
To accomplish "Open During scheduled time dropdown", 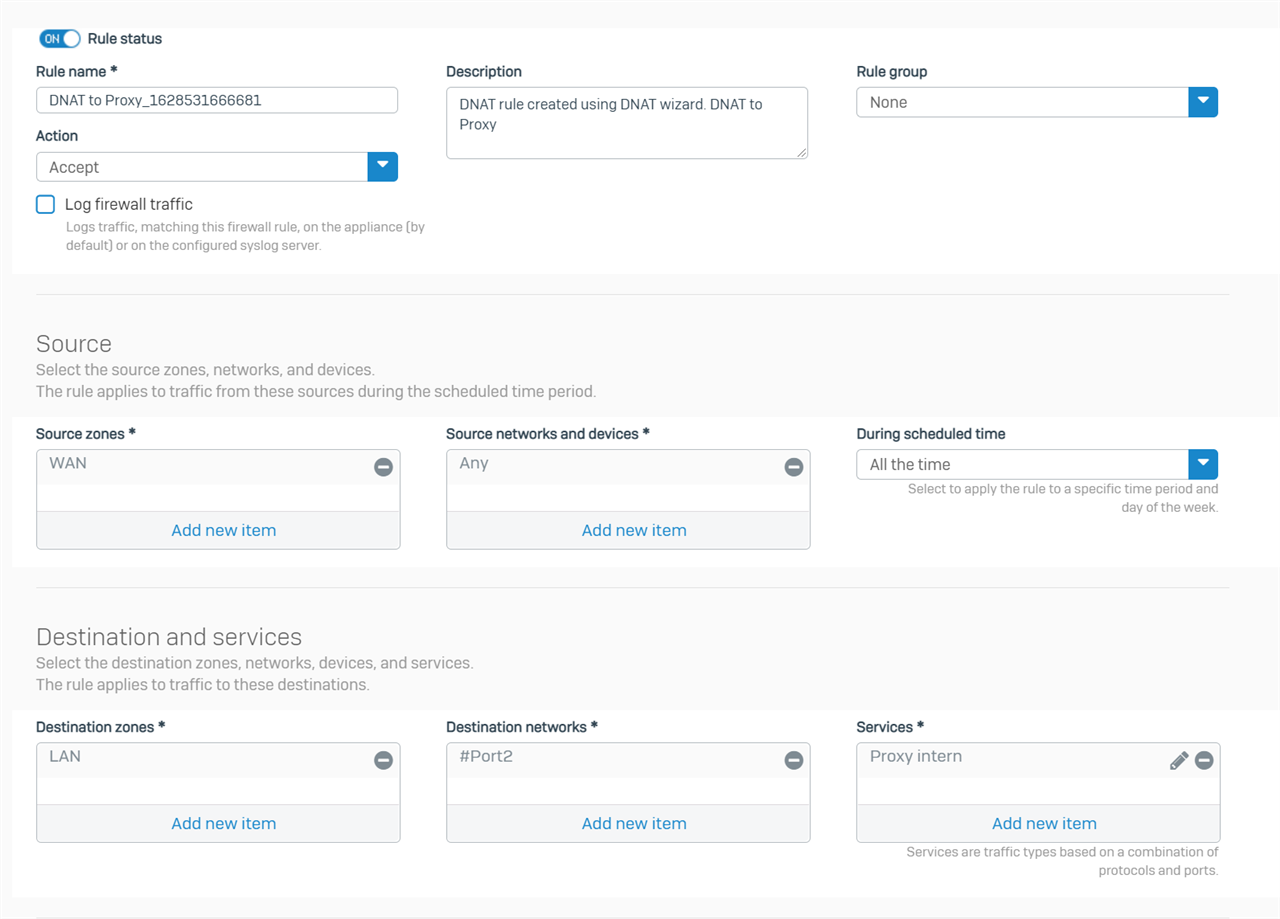I will 1202,464.
